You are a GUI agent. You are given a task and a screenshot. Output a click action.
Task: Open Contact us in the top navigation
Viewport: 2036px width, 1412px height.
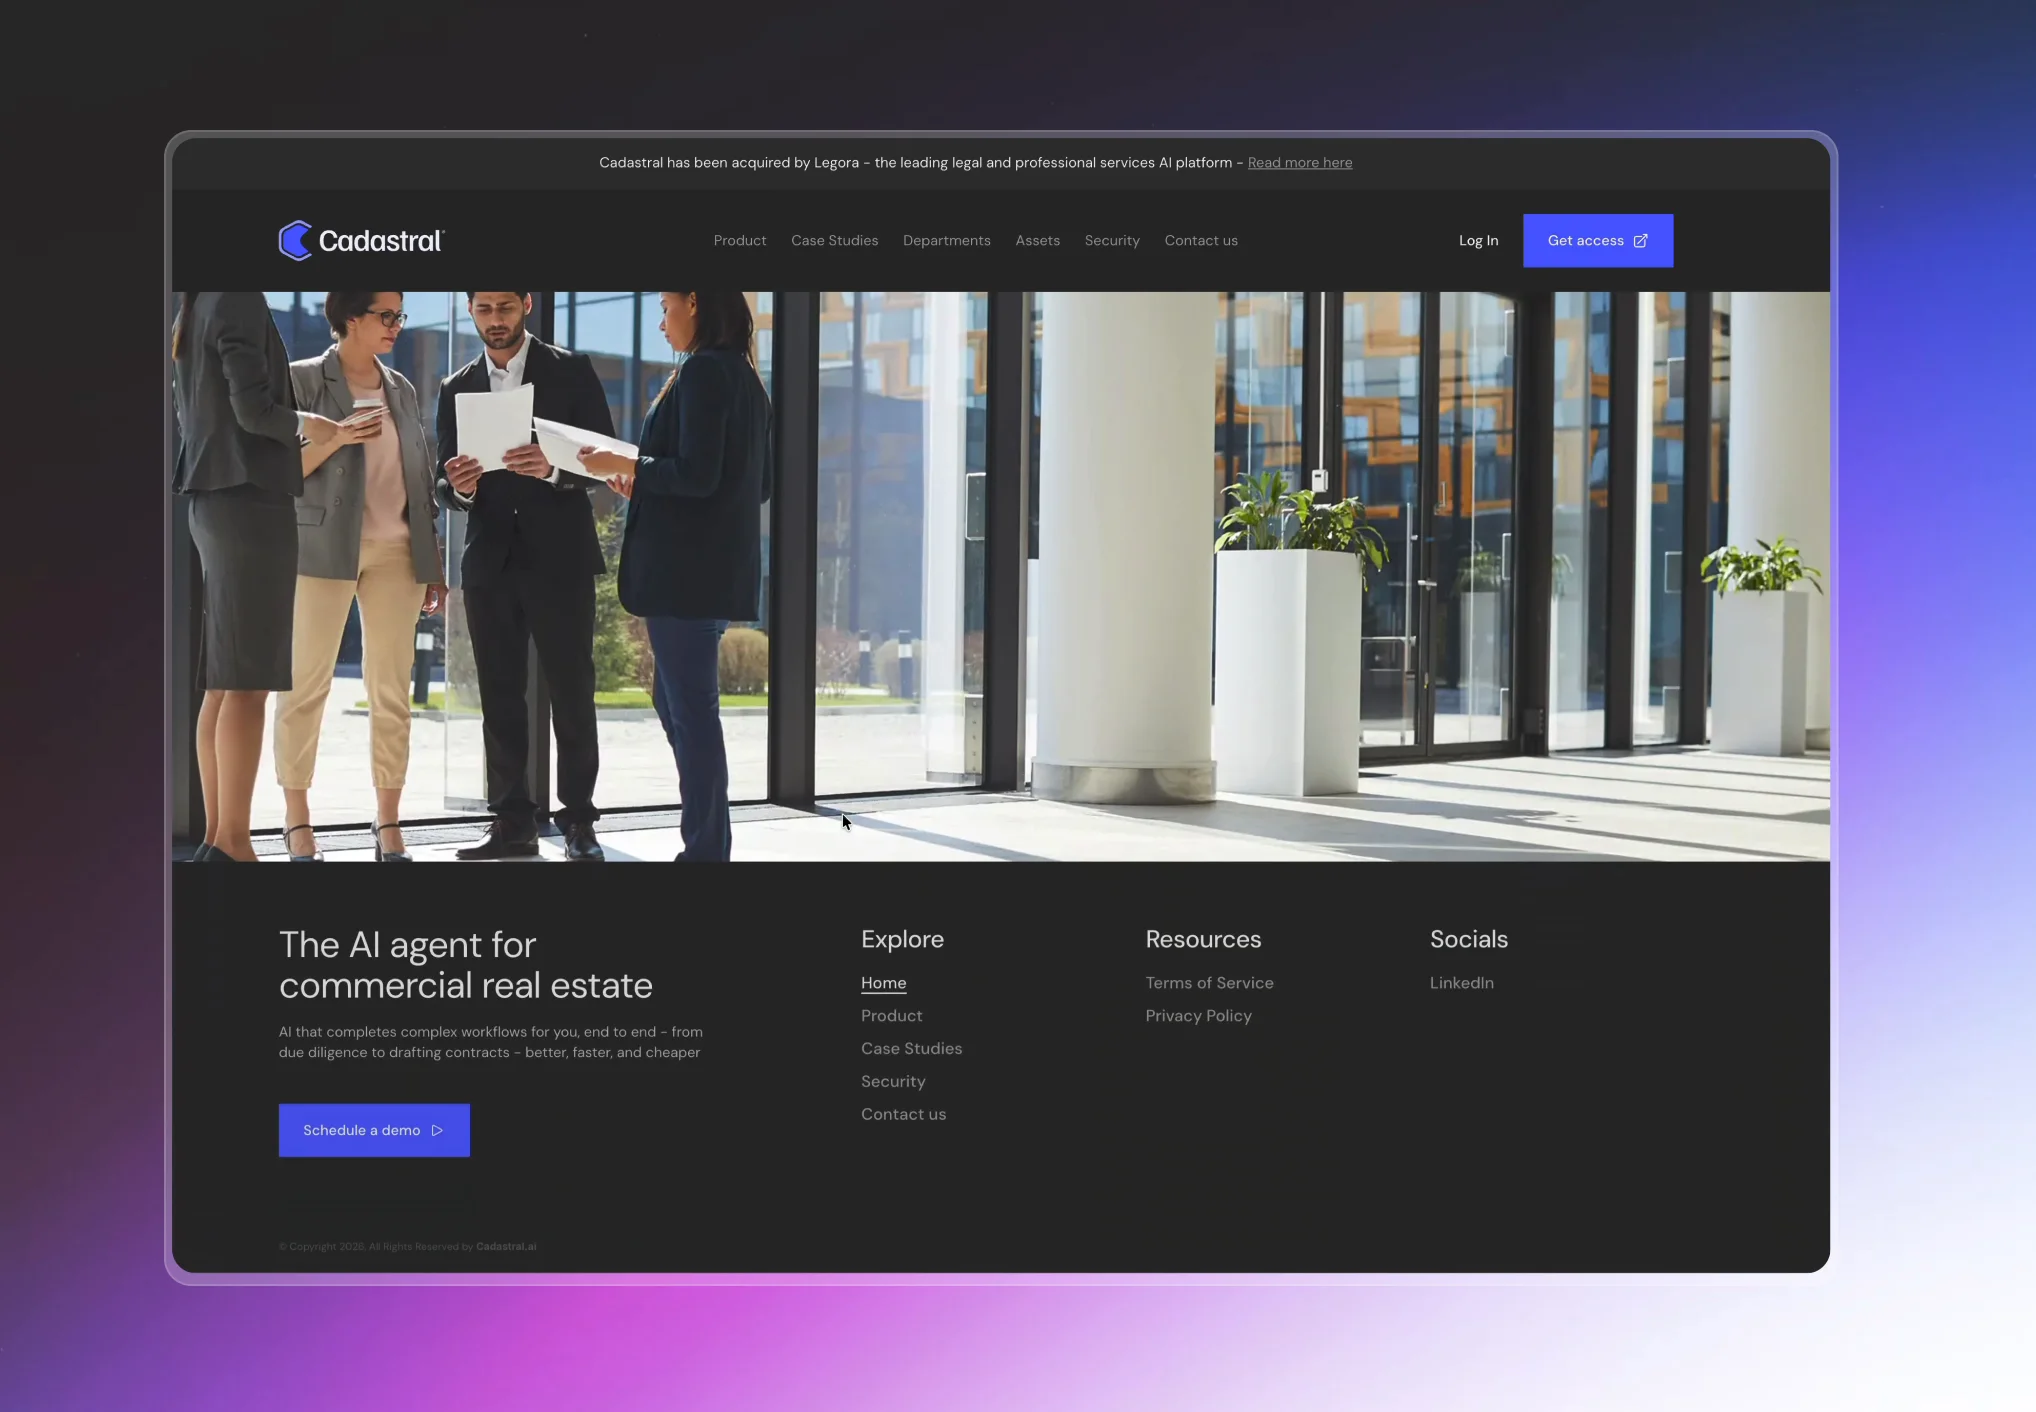point(1201,241)
